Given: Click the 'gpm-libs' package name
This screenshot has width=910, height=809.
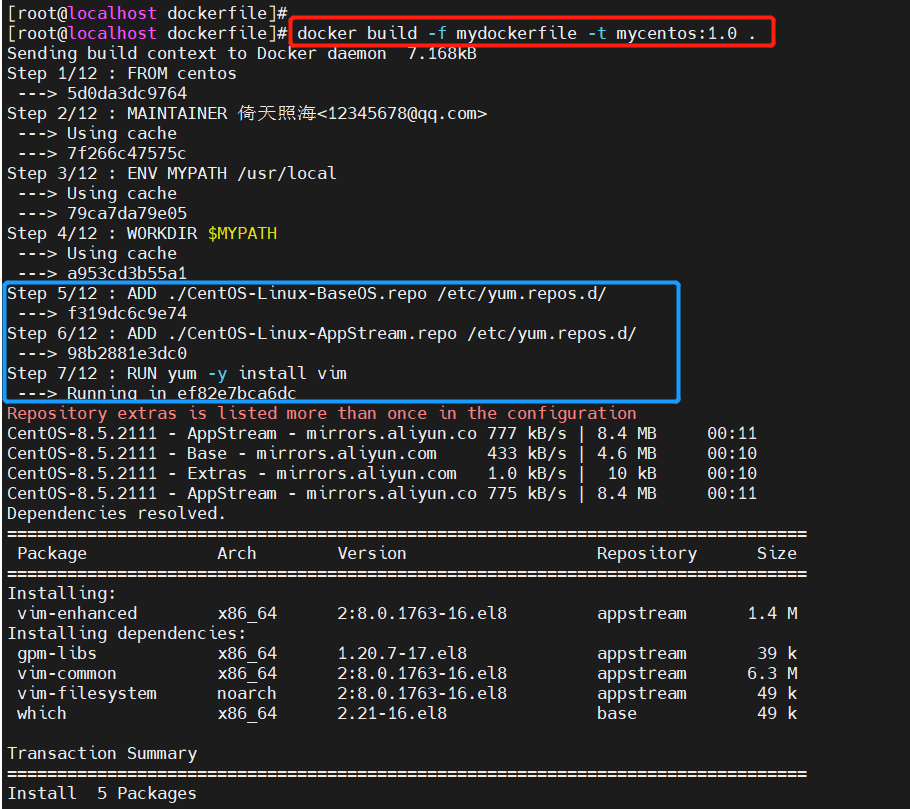Looking at the screenshot, I should [x=57, y=653].
